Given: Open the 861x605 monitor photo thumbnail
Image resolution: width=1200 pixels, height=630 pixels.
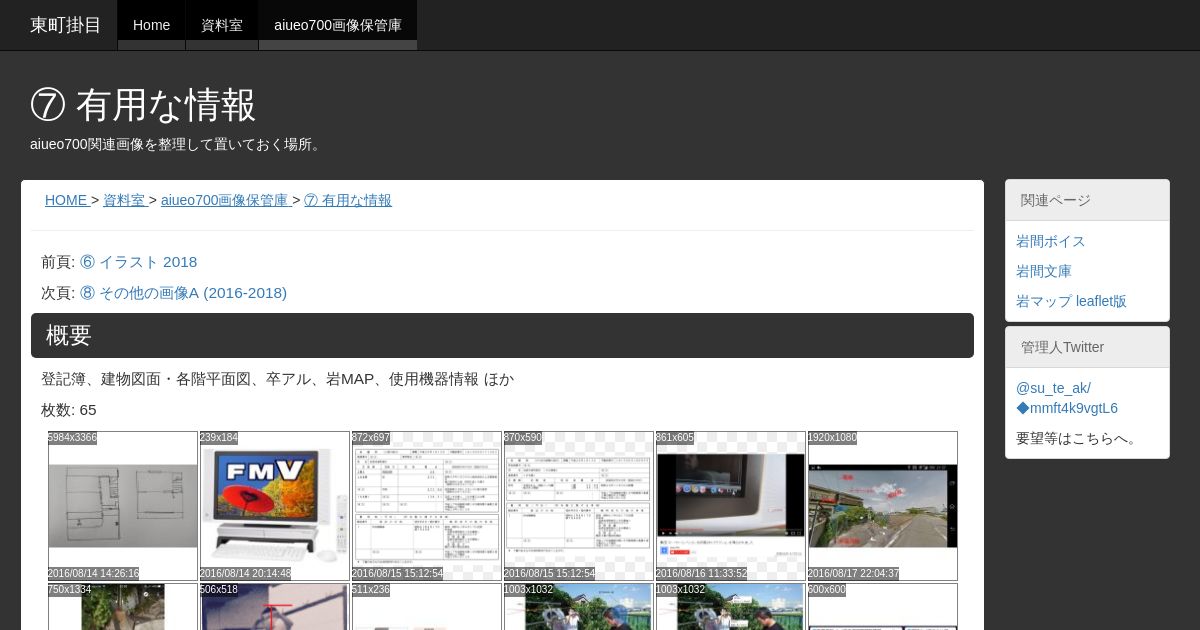Looking at the screenshot, I should point(731,506).
